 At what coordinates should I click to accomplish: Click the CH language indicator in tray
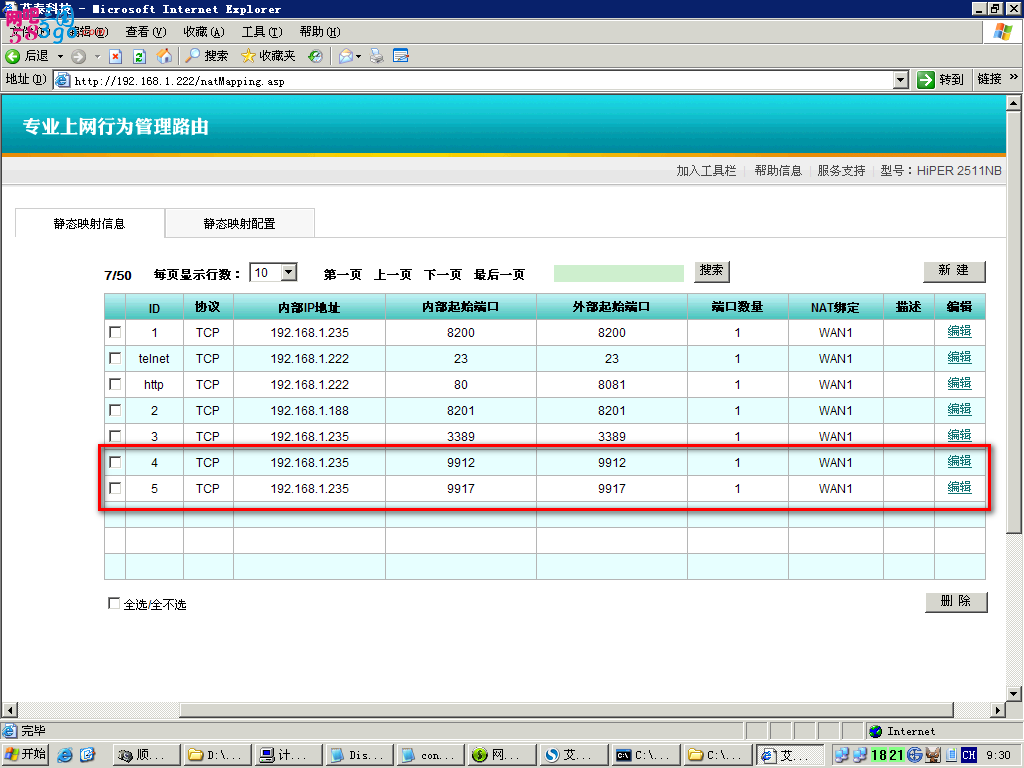point(968,755)
